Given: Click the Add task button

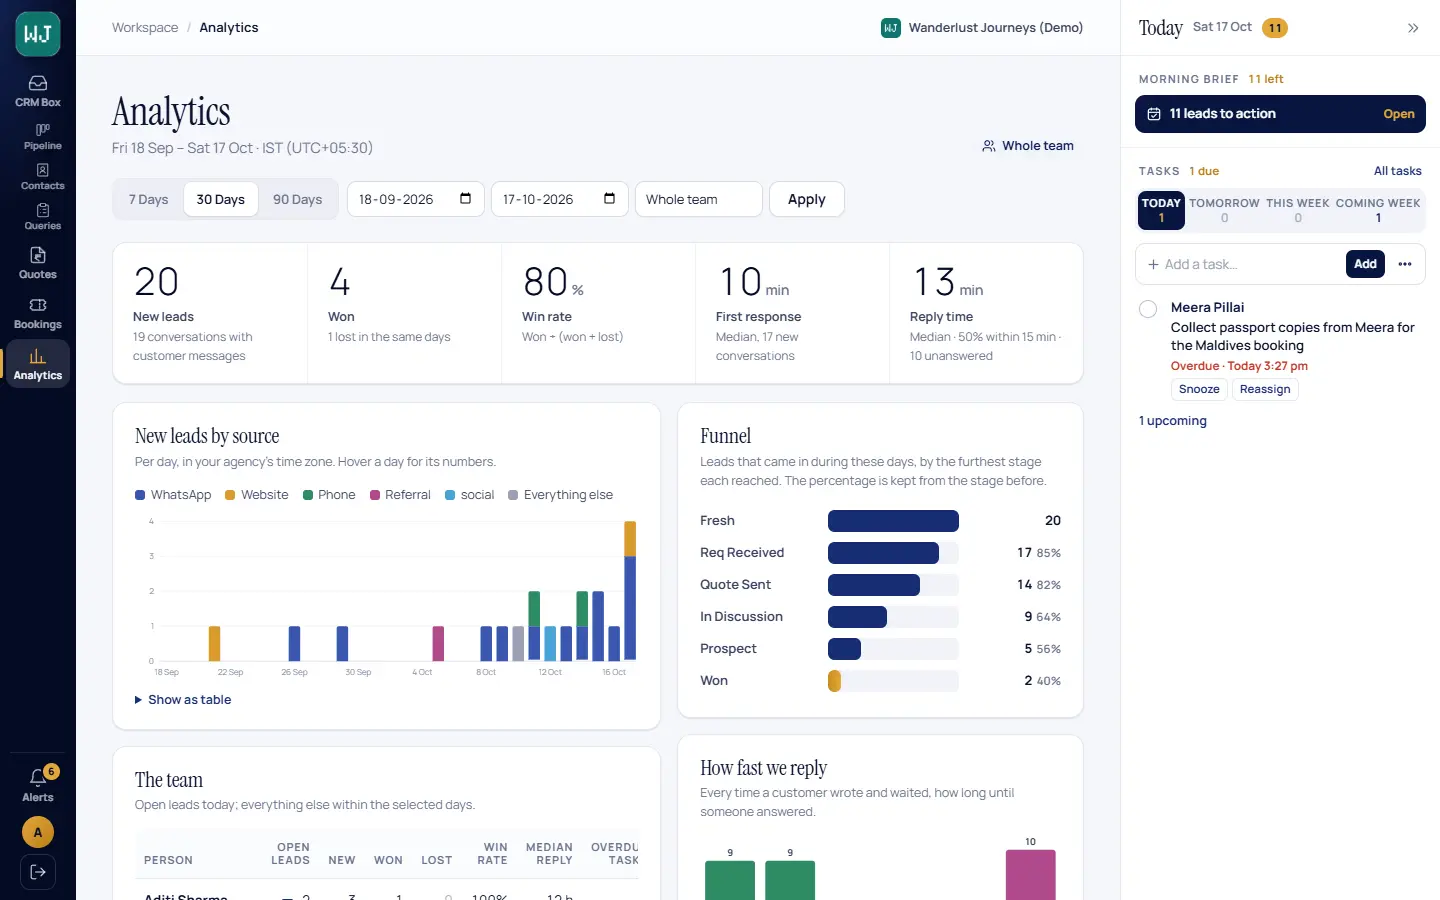Looking at the screenshot, I should point(1365,264).
